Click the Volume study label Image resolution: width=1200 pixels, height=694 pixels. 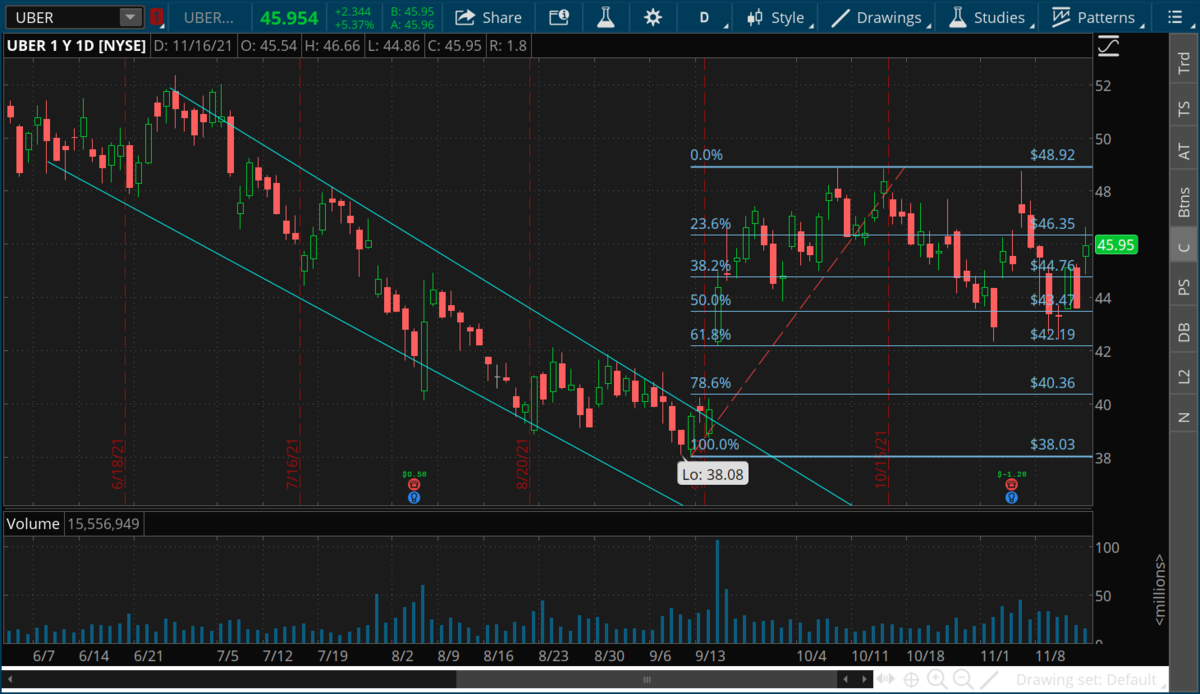pyautogui.click(x=33, y=523)
